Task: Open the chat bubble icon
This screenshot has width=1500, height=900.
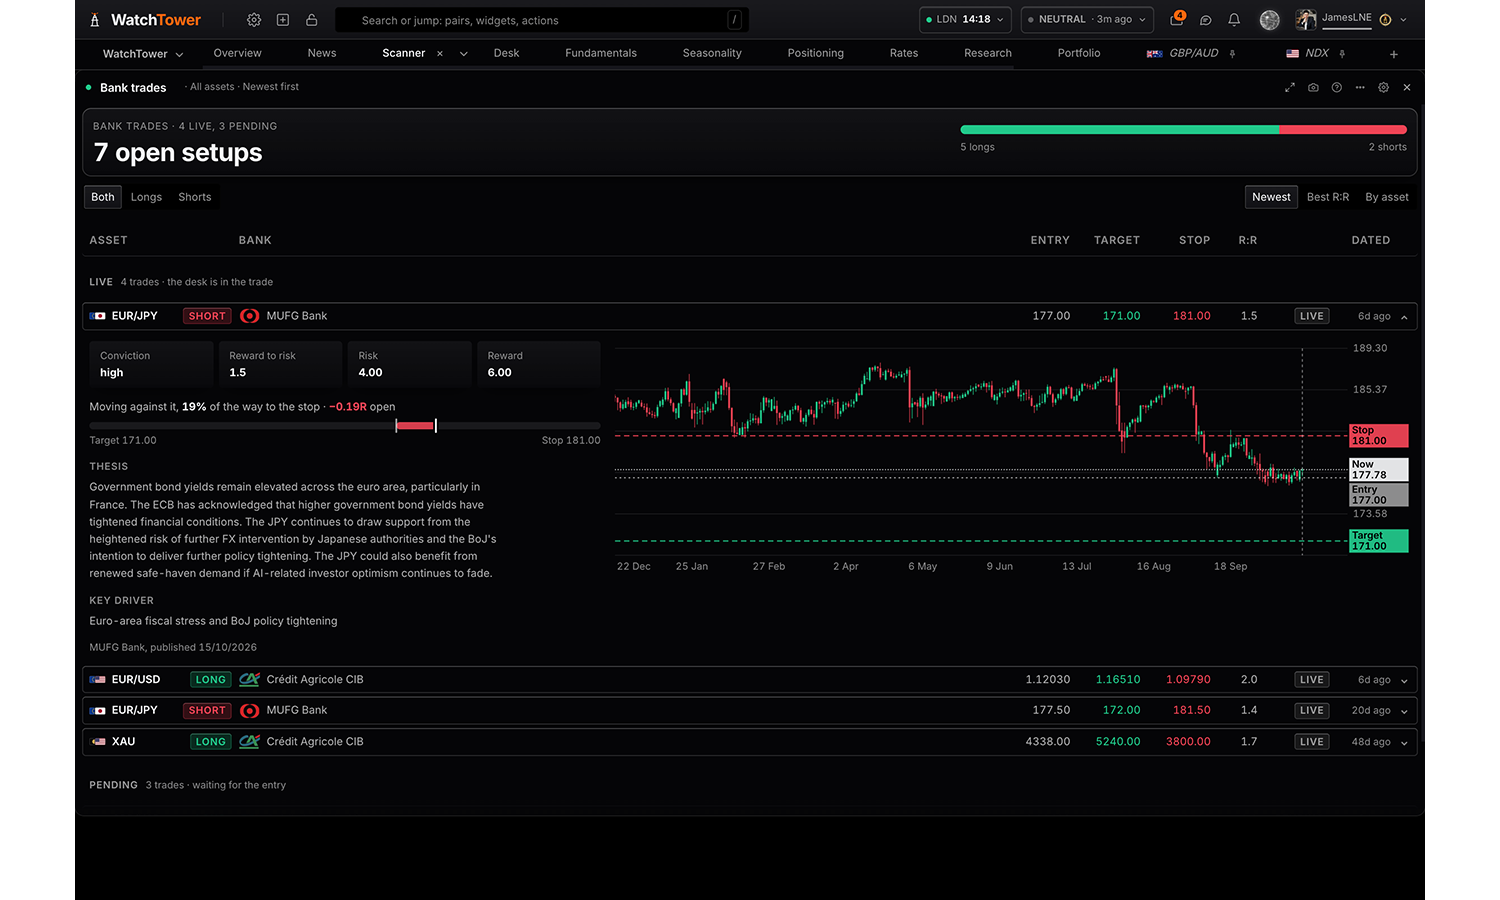Action: (1206, 20)
